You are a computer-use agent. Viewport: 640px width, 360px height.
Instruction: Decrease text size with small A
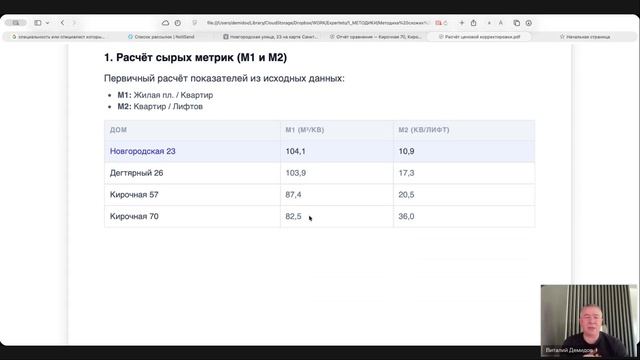pos(489,23)
